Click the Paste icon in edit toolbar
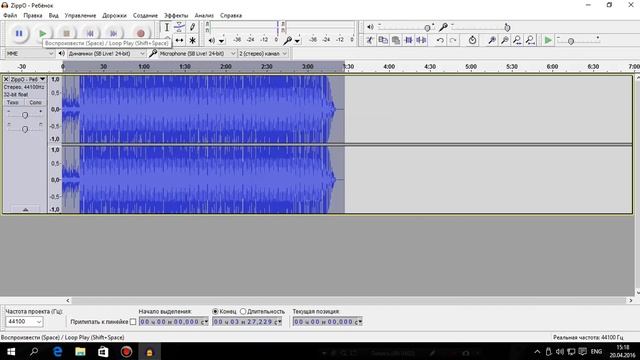 (x=396, y=40)
